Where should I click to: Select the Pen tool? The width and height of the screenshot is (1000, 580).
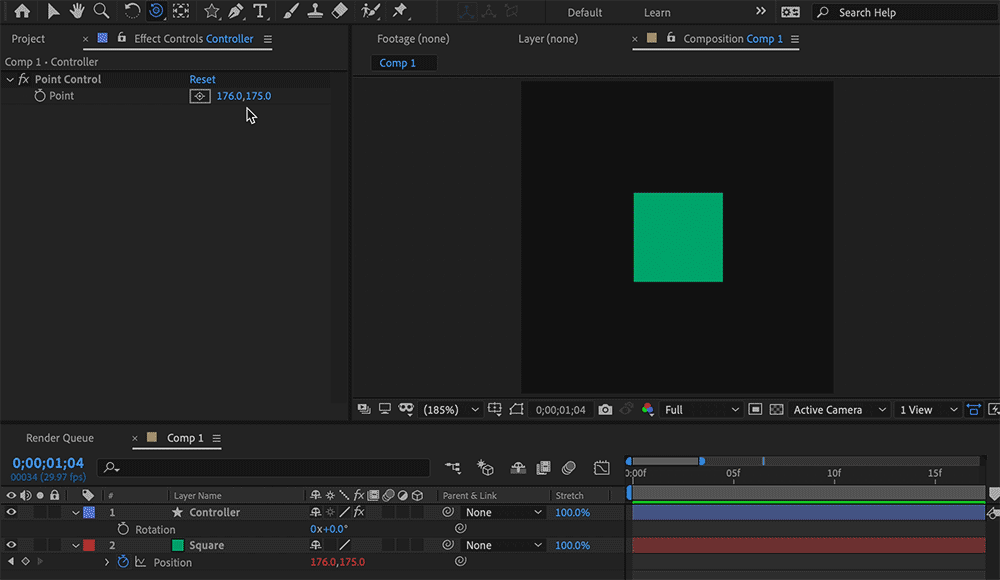click(238, 12)
